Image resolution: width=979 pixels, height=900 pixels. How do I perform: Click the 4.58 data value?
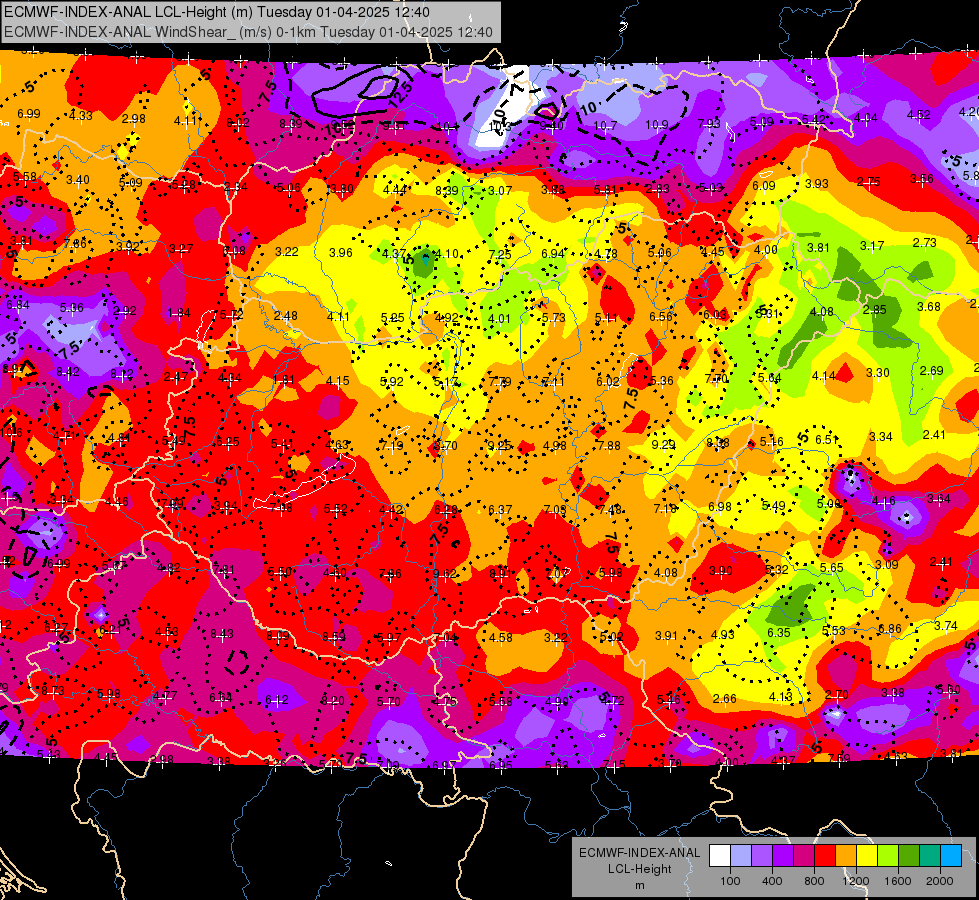[x=500, y=637]
